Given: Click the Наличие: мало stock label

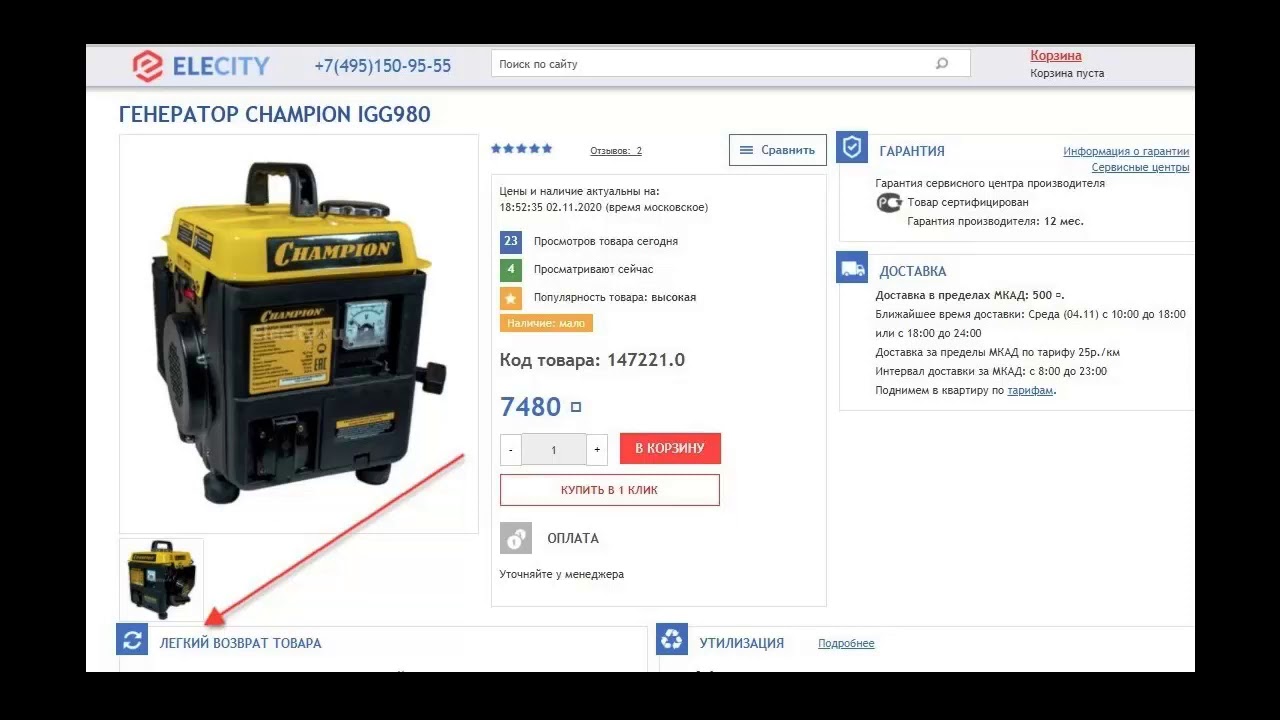Looking at the screenshot, I should pyautogui.click(x=546, y=323).
